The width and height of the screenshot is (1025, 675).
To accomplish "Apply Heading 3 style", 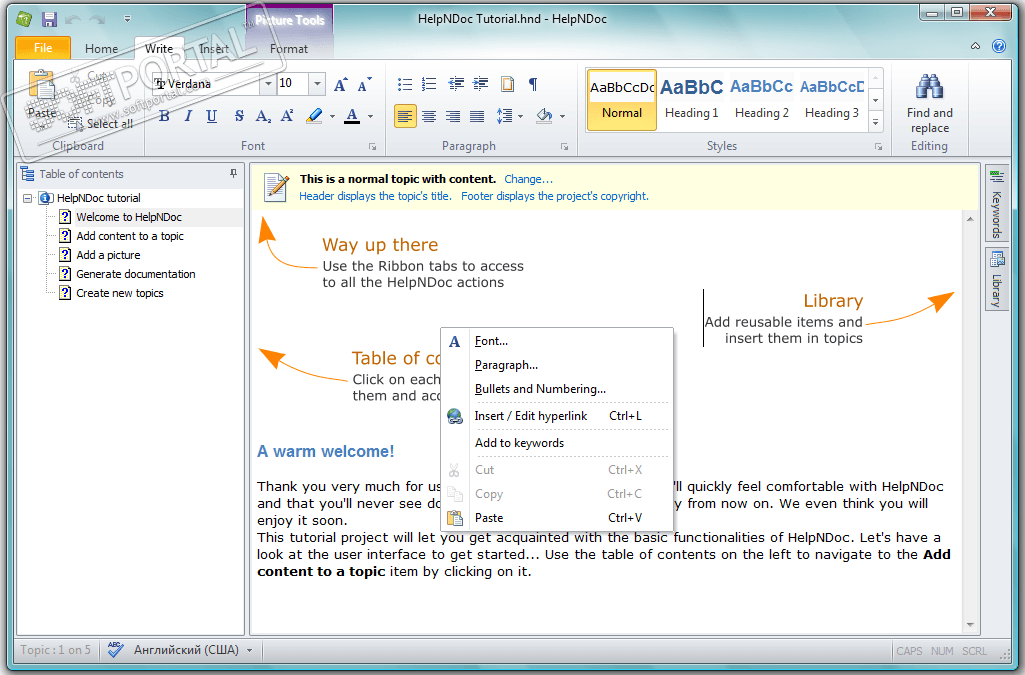I will tap(832, 100).
